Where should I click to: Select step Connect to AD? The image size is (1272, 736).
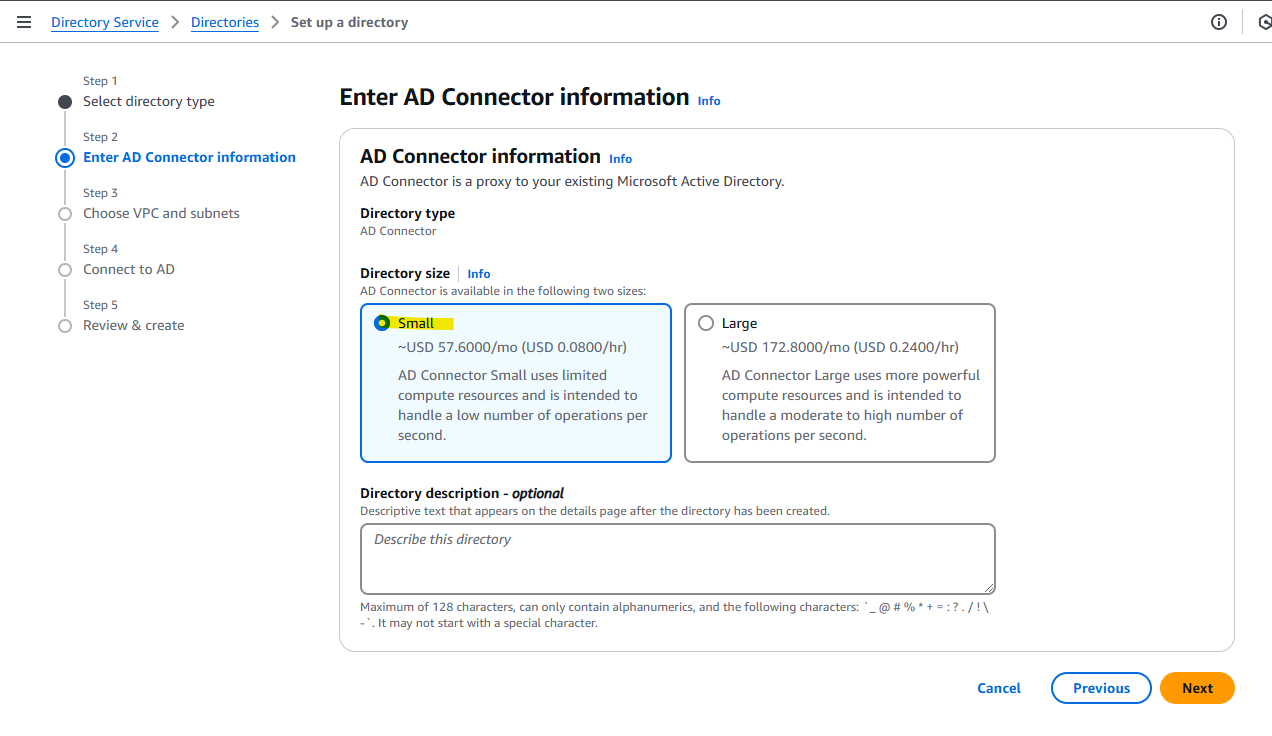pos(129,269)
